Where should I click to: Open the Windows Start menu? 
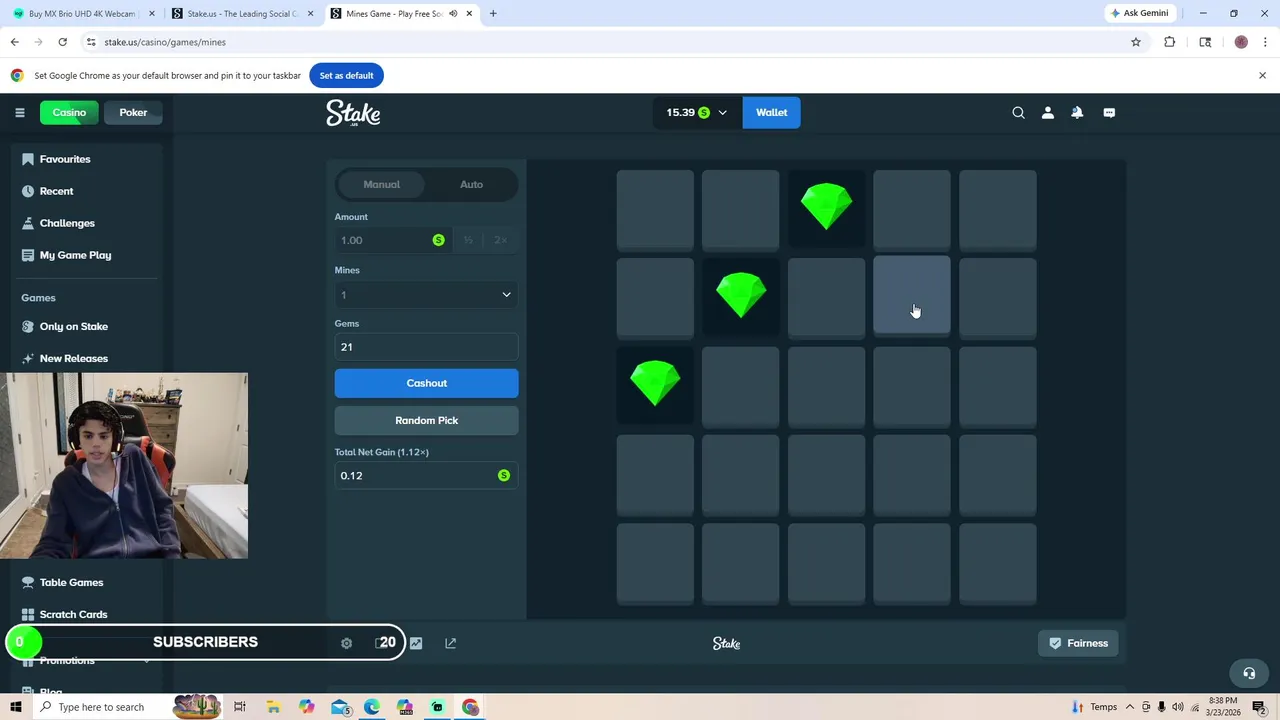coord(16,707)
